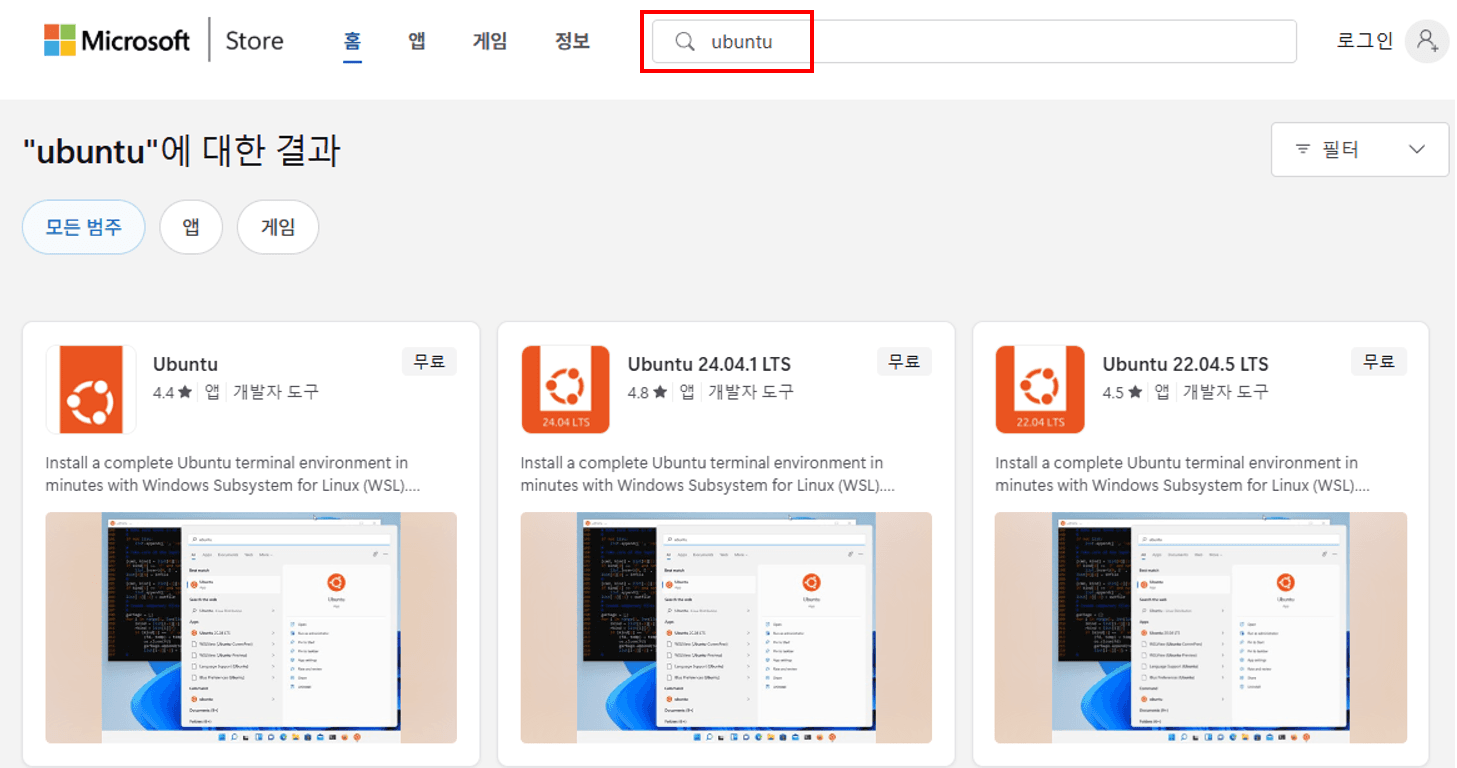The image size is (1457, 768).
Task: Open Ubuntu 22.04.5 LTS screenshot preview
Action: 1201,628
